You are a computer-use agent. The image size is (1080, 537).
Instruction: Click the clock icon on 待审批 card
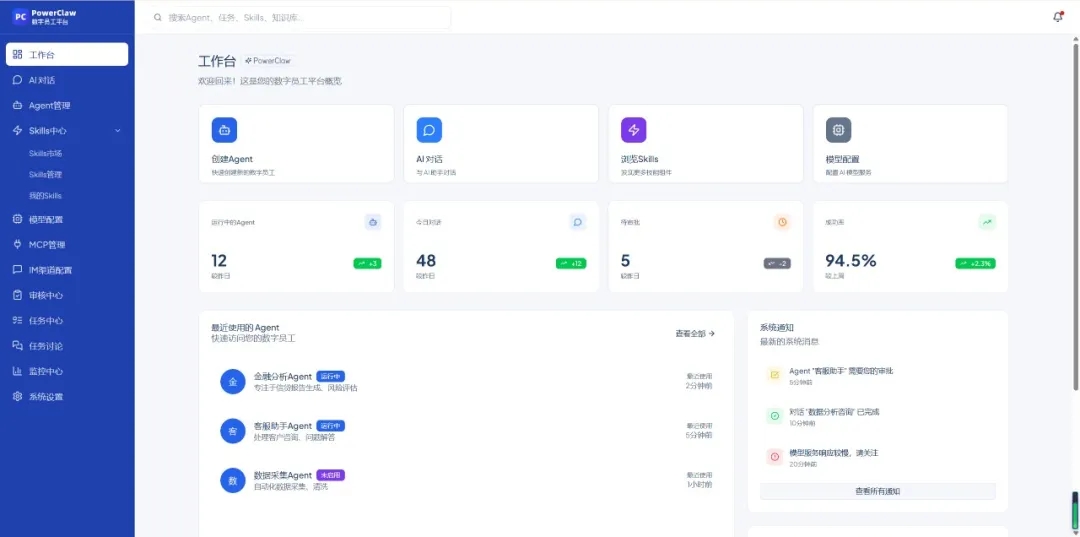(x=782, y=222)
